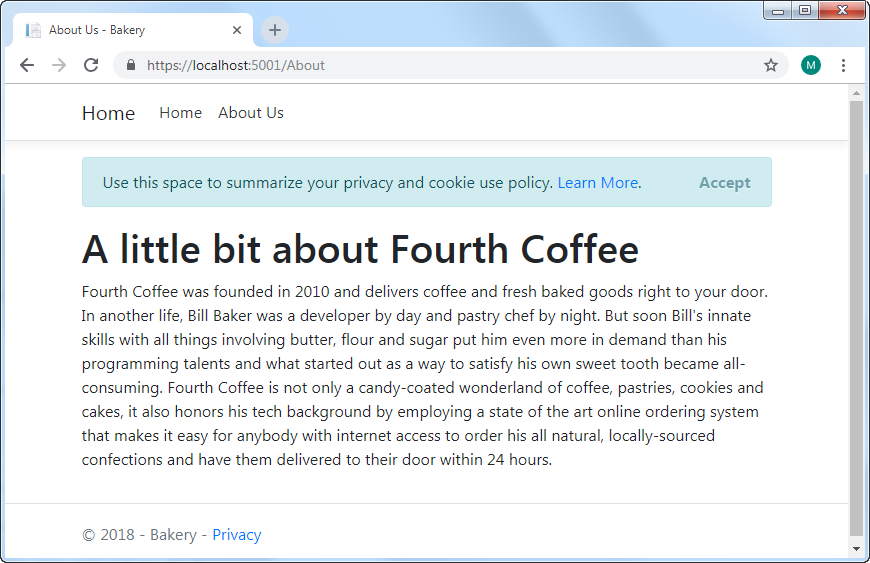
Task: Minimize the browser window
Action: [x=778, y=11]
